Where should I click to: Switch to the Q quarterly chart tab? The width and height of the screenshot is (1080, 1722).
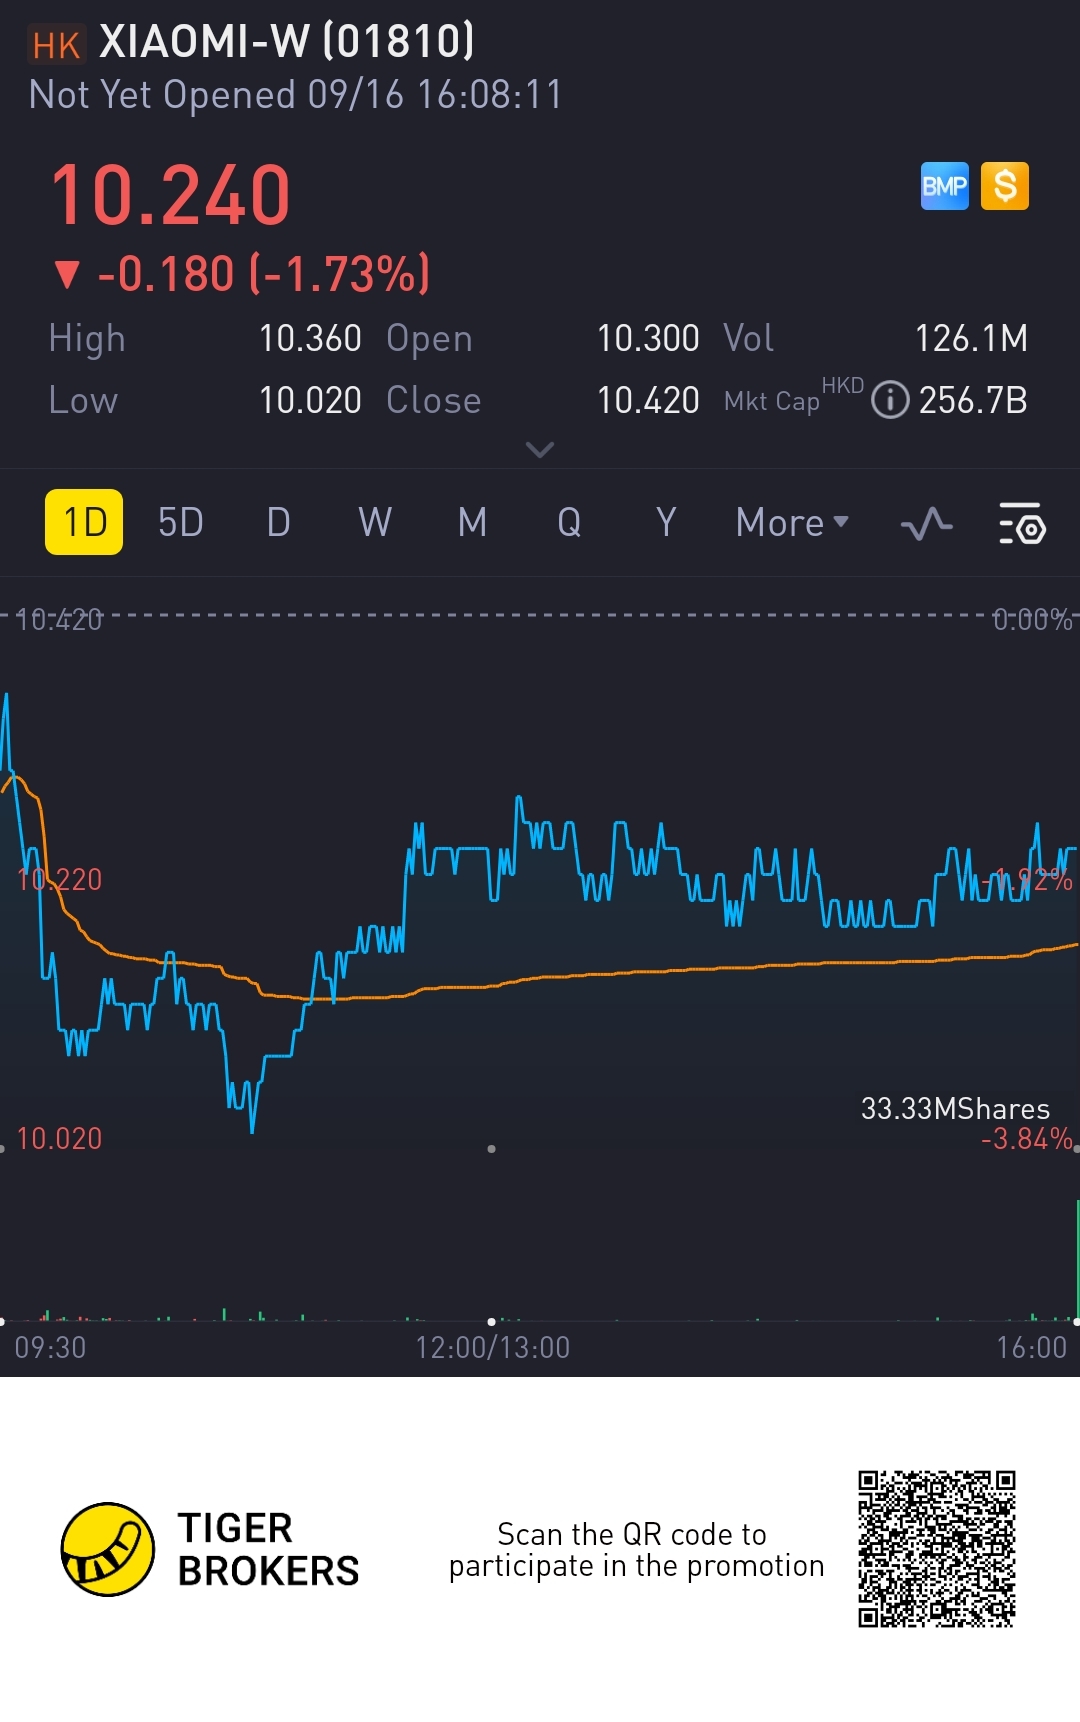click(x=569, y=522)
